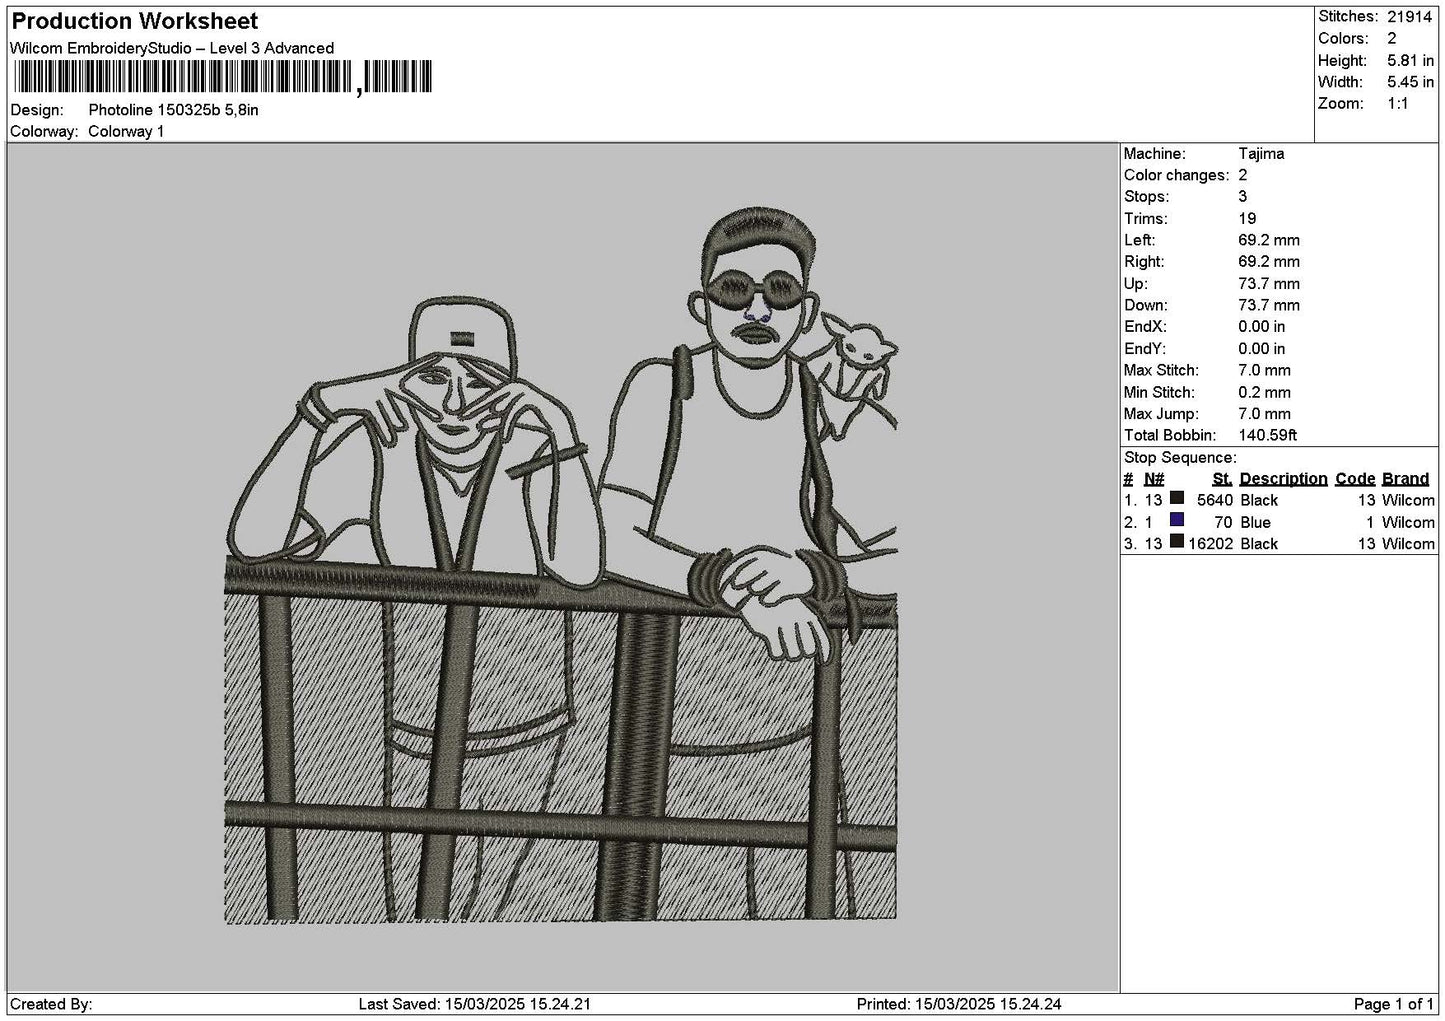Click the 'Left:' row value 69.2 mm
Image resolution: width=1445 pixels, height=1021 pixels.
point(1269,241)
